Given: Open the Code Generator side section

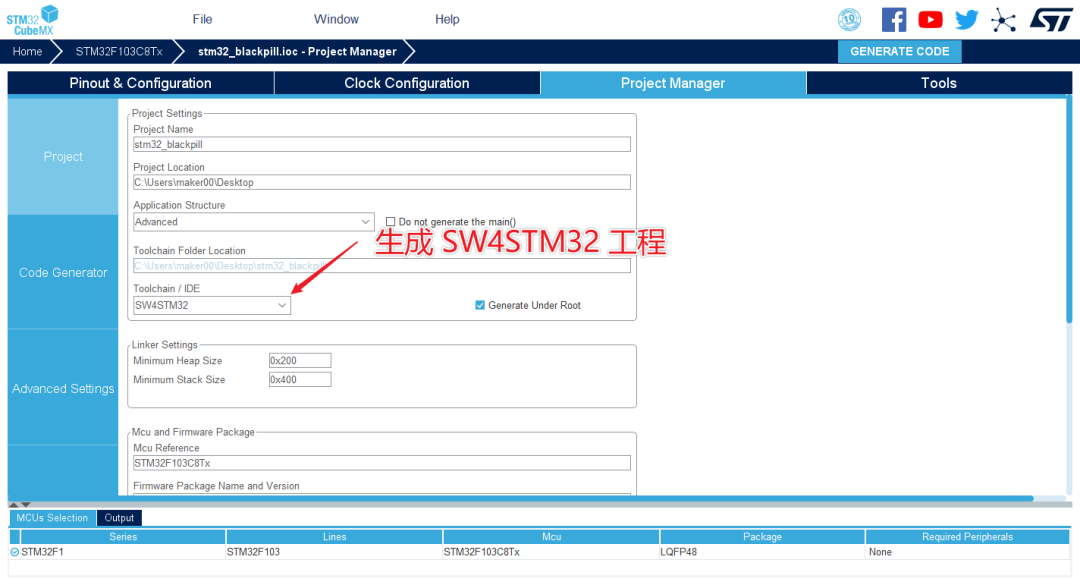Looking at the screenshot, I should (x=63, y=272).
